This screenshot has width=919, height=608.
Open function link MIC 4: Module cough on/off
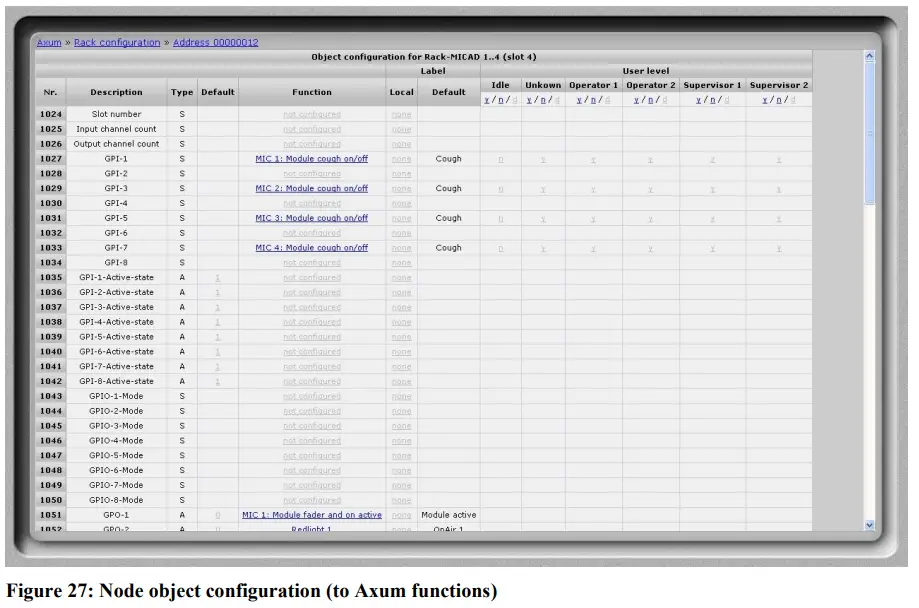pyautogui.click(x=312, y=247)
